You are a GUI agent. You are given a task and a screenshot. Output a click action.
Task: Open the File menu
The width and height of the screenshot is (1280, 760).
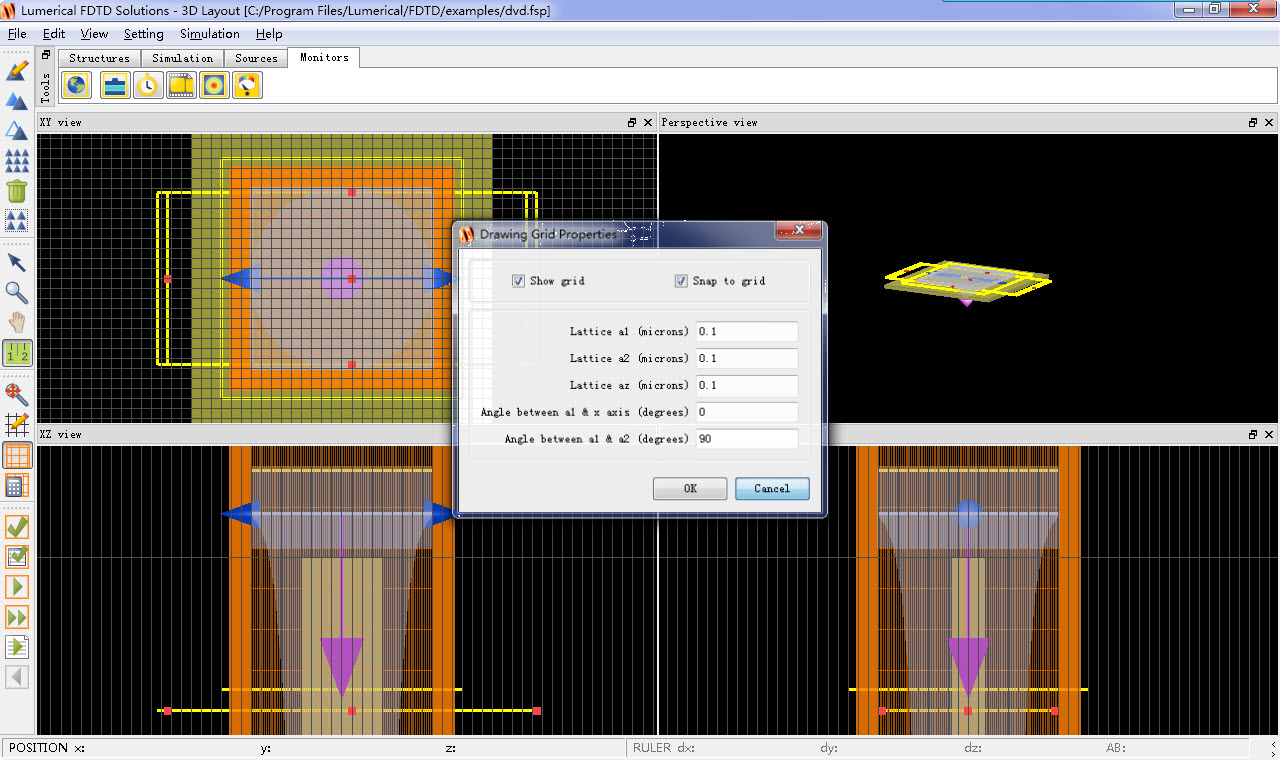17,34
